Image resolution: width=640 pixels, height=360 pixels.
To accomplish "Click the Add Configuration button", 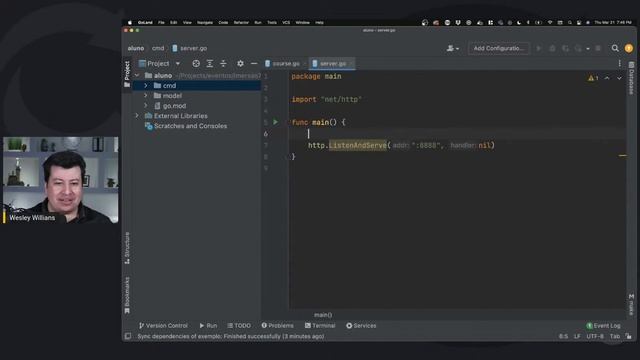I will point(498,48).
